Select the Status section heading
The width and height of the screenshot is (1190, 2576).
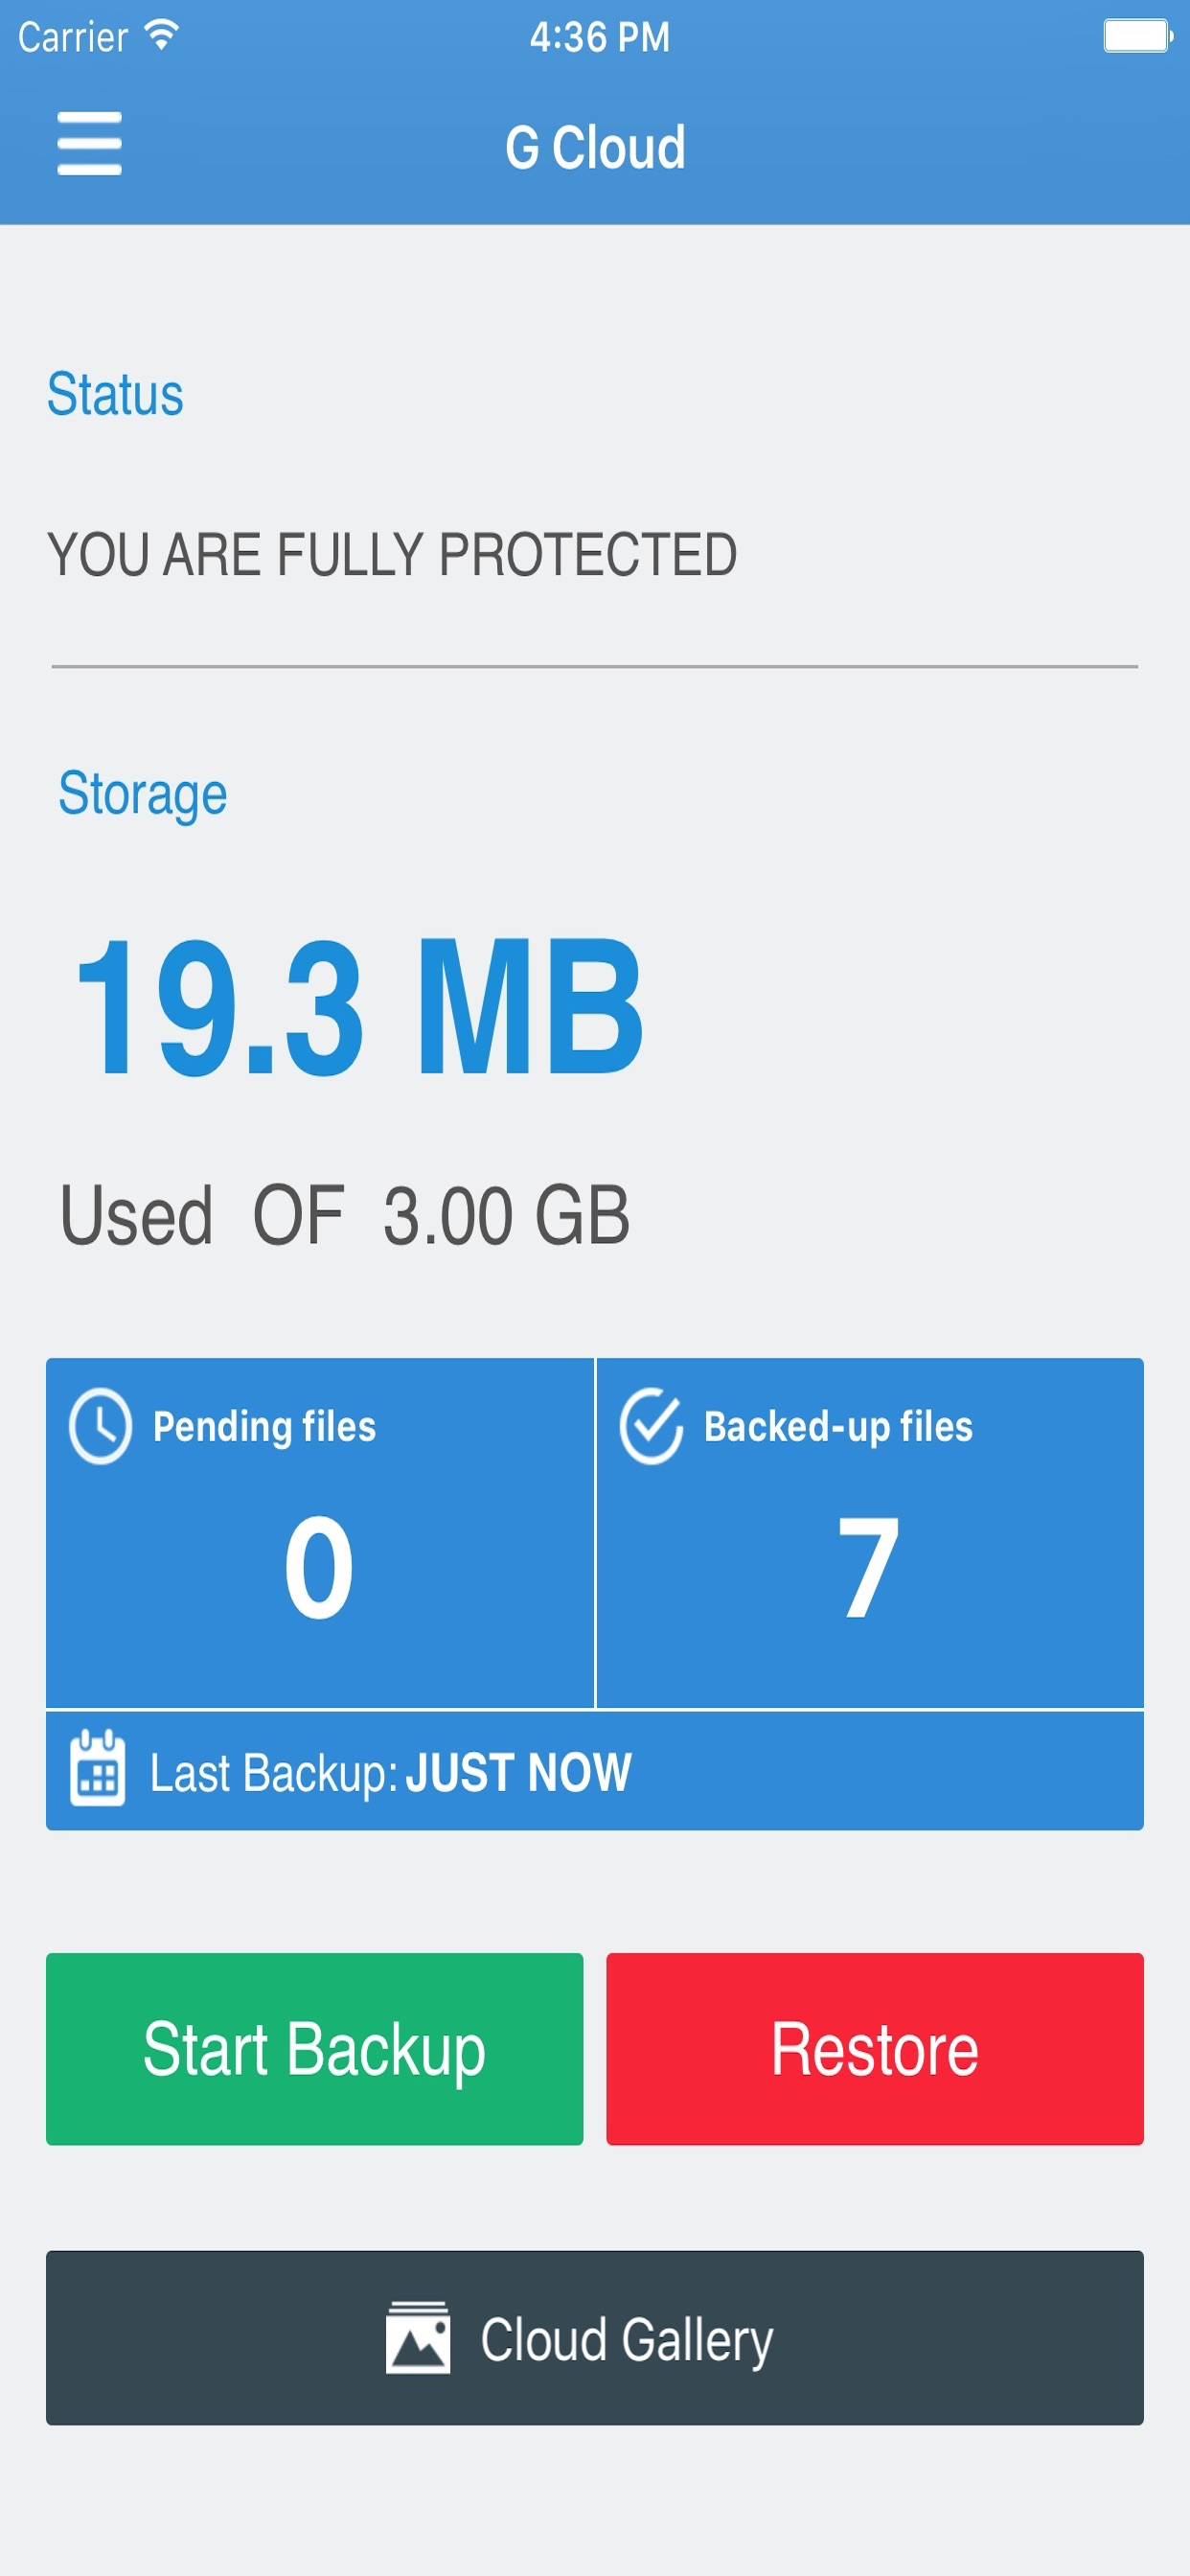(x=117, y=392)
